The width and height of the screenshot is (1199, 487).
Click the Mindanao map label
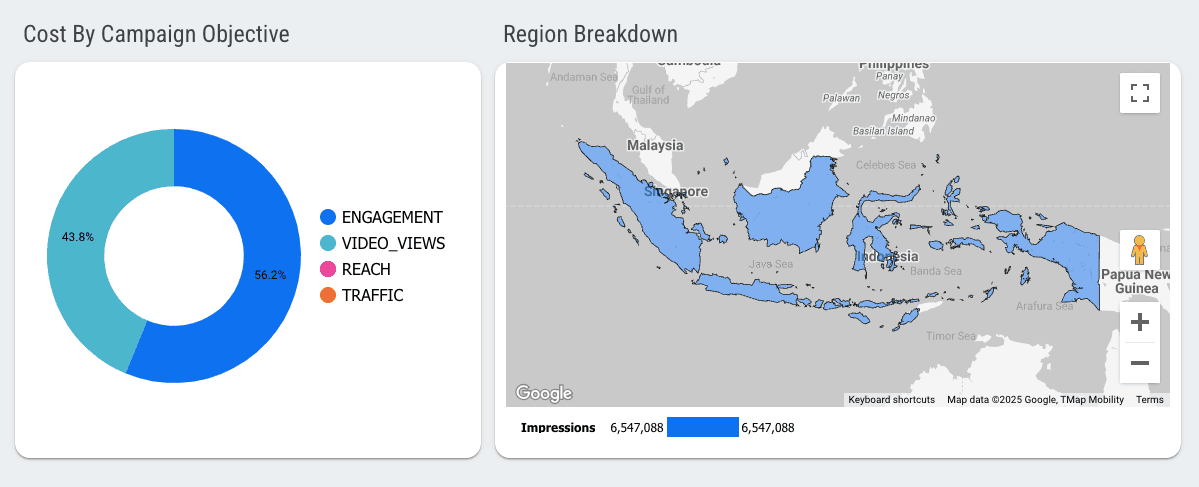(x=913, y=119)
